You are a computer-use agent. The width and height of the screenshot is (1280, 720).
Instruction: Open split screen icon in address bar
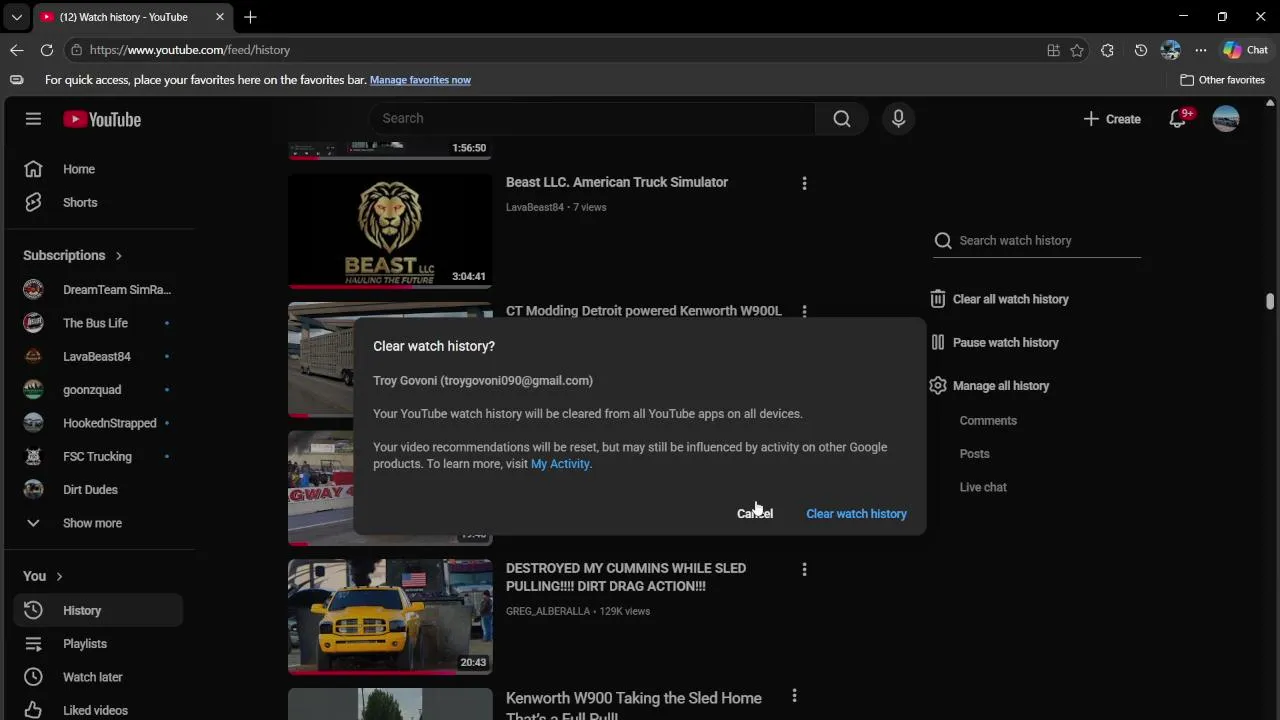click(1053, 50)
